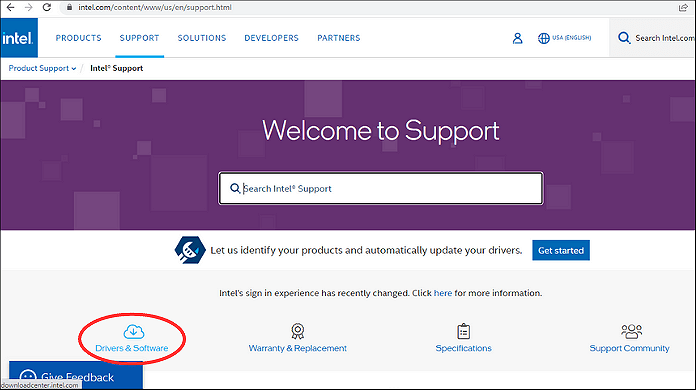The width and height of the screenshot is (696, 390).
Task: Click the Give Feedback button
Action: (x=76, y=375)
